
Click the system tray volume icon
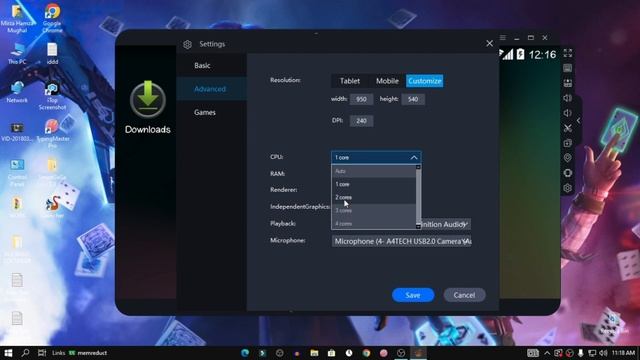click(x=604, y=353)
